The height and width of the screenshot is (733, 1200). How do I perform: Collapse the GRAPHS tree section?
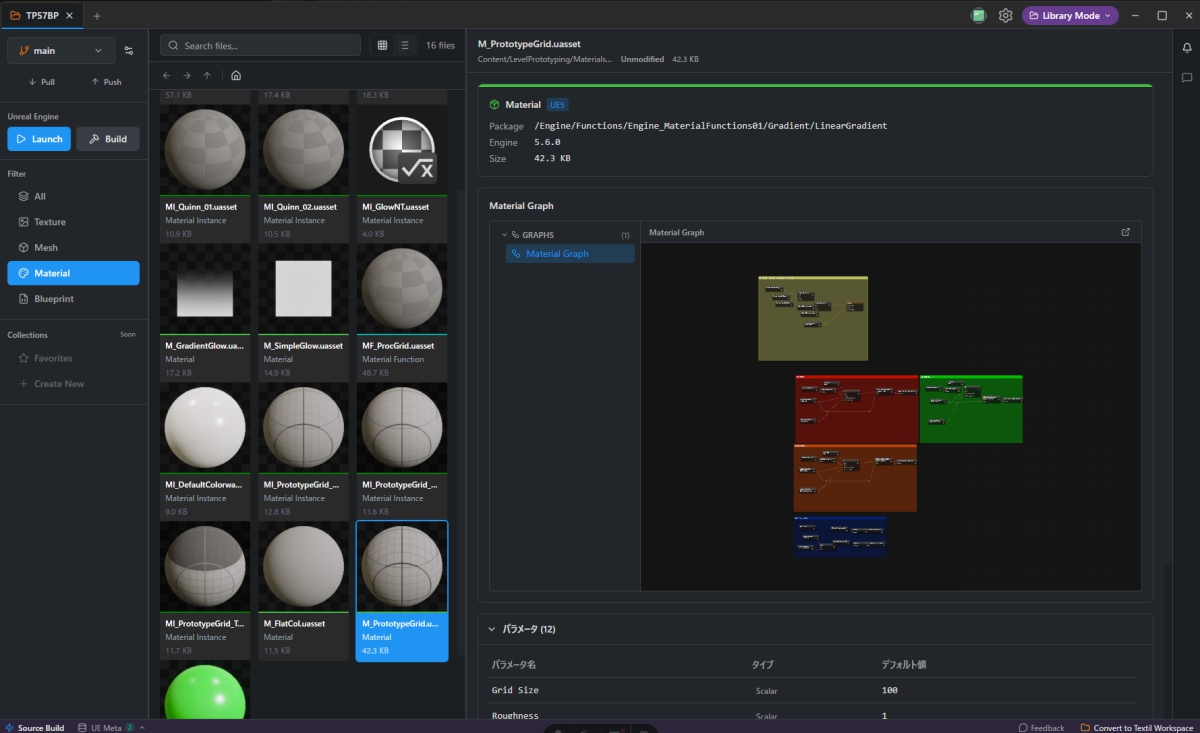tap(505, 235)
